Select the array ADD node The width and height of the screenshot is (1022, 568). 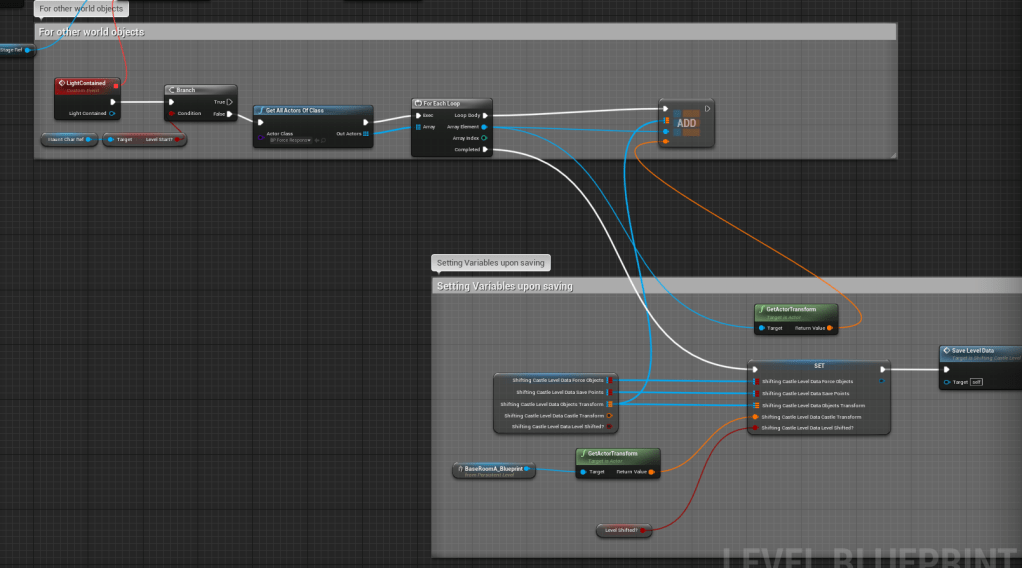[x=686, y=124]
